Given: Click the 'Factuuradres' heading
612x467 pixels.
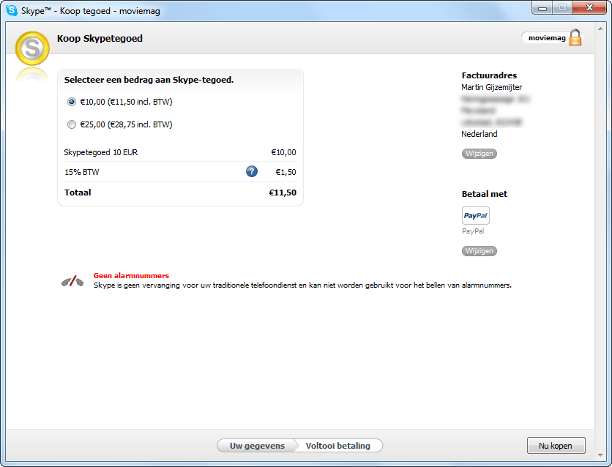Looking at the screenshot, I should (x=489, y=75).
